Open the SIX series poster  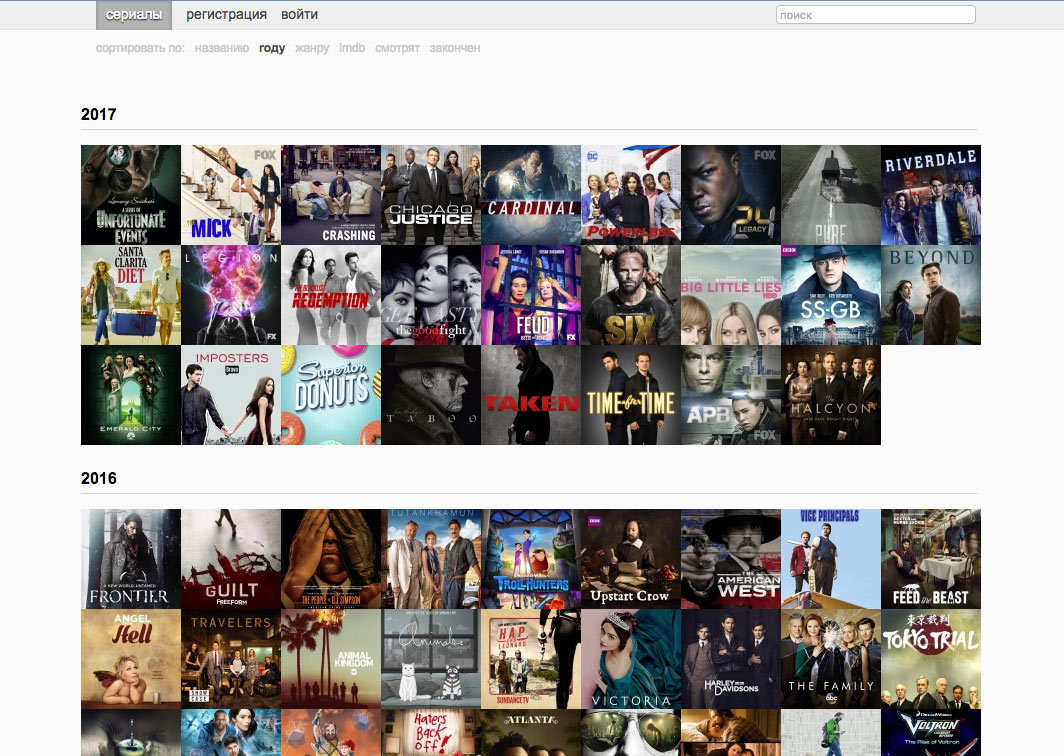click(631, 295)
